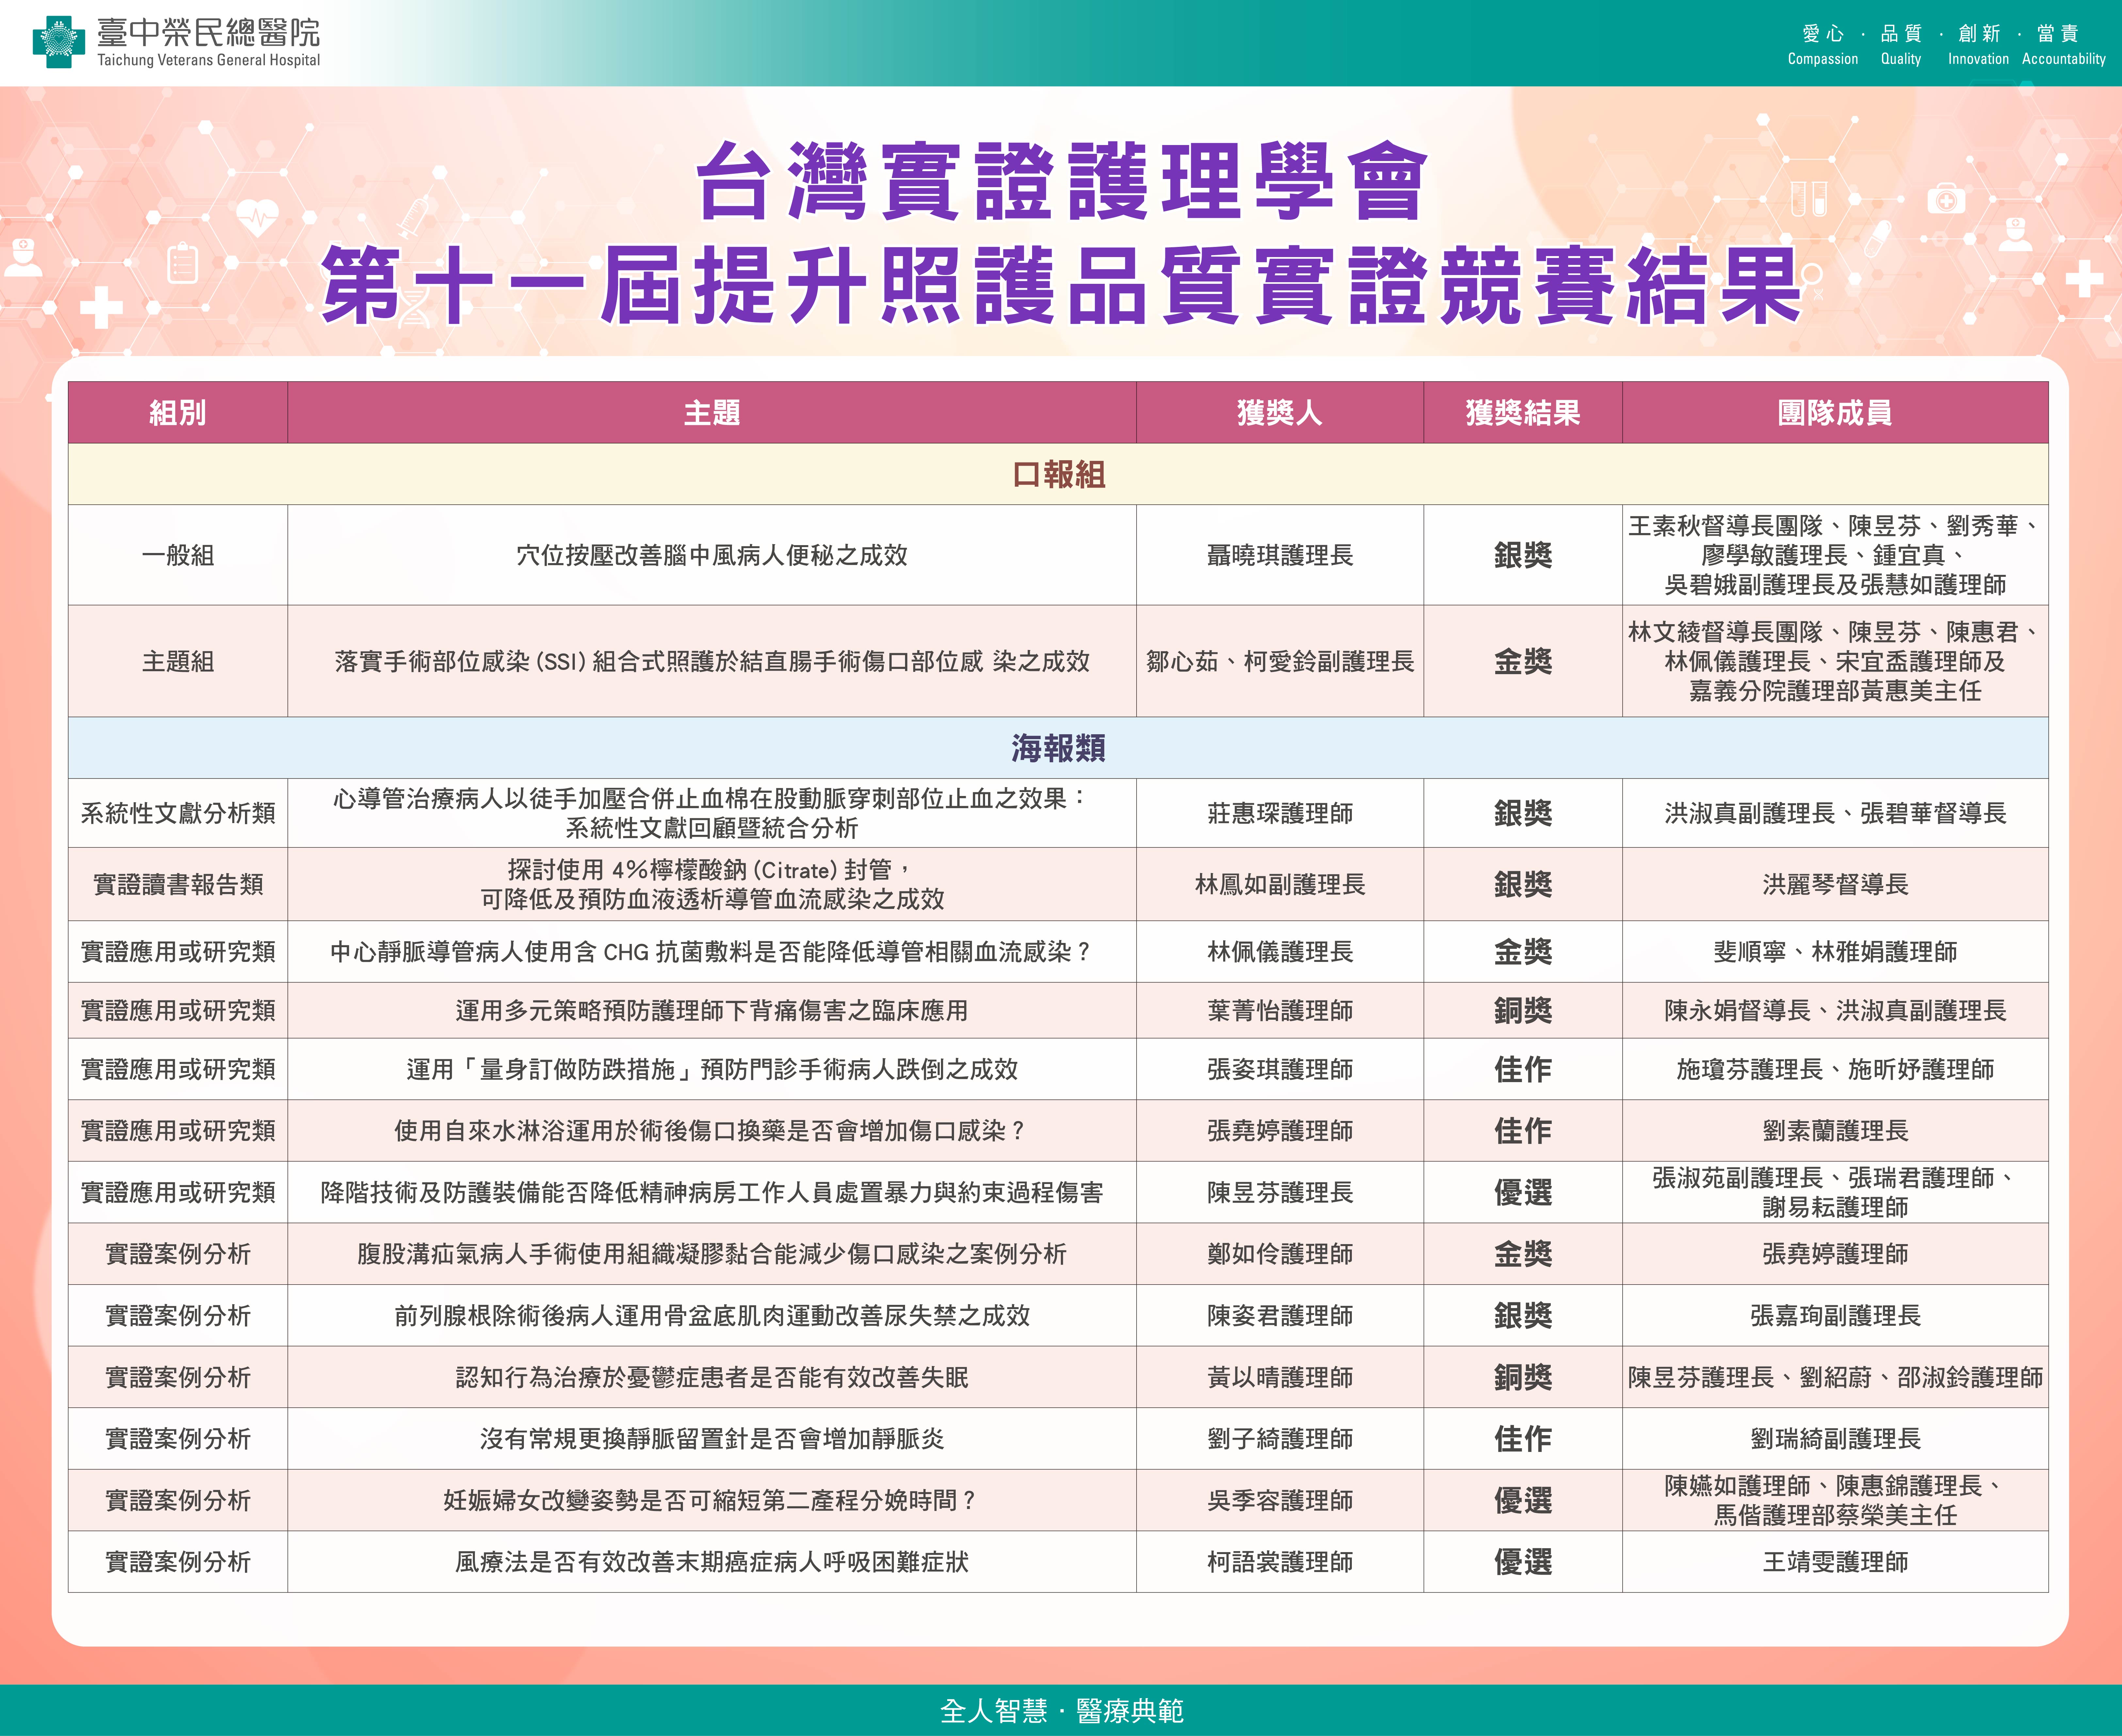Click team member '張嘉珣副護理長'
Screen dimensions: 2122x1736
[1835, 1315]
